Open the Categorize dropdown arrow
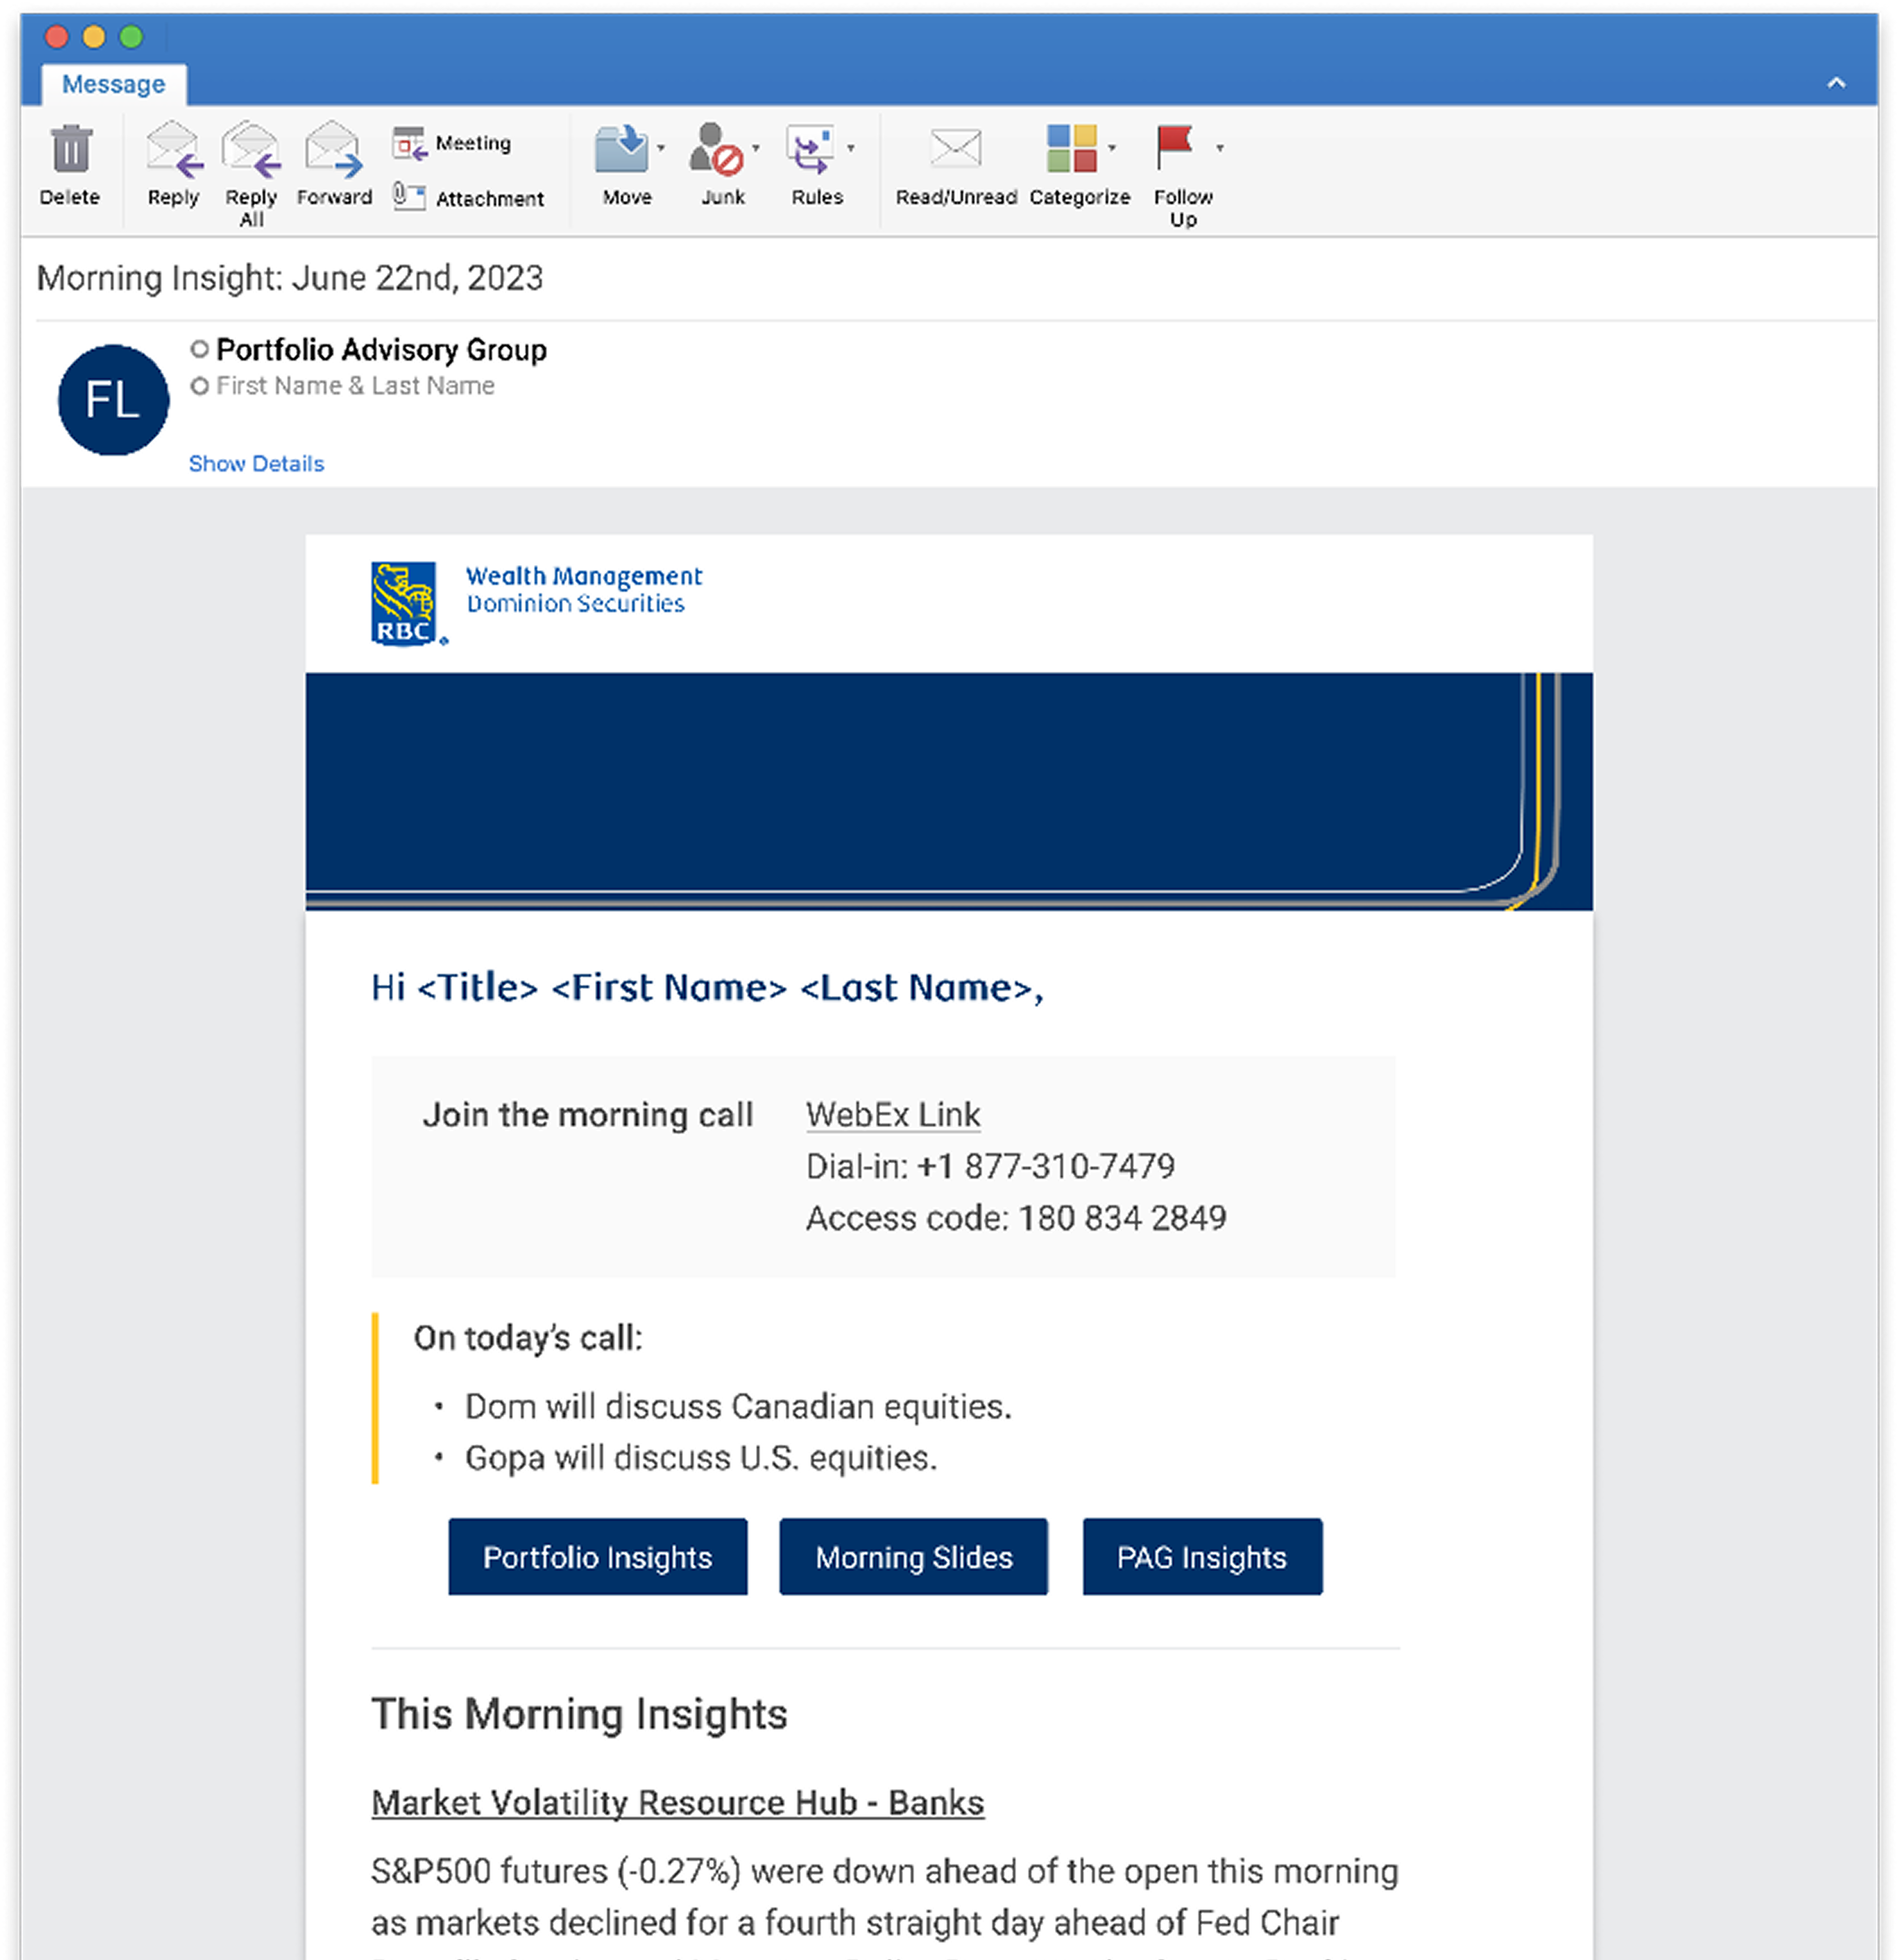Screen dimensions: 1899x1960 pos(1112,148)
